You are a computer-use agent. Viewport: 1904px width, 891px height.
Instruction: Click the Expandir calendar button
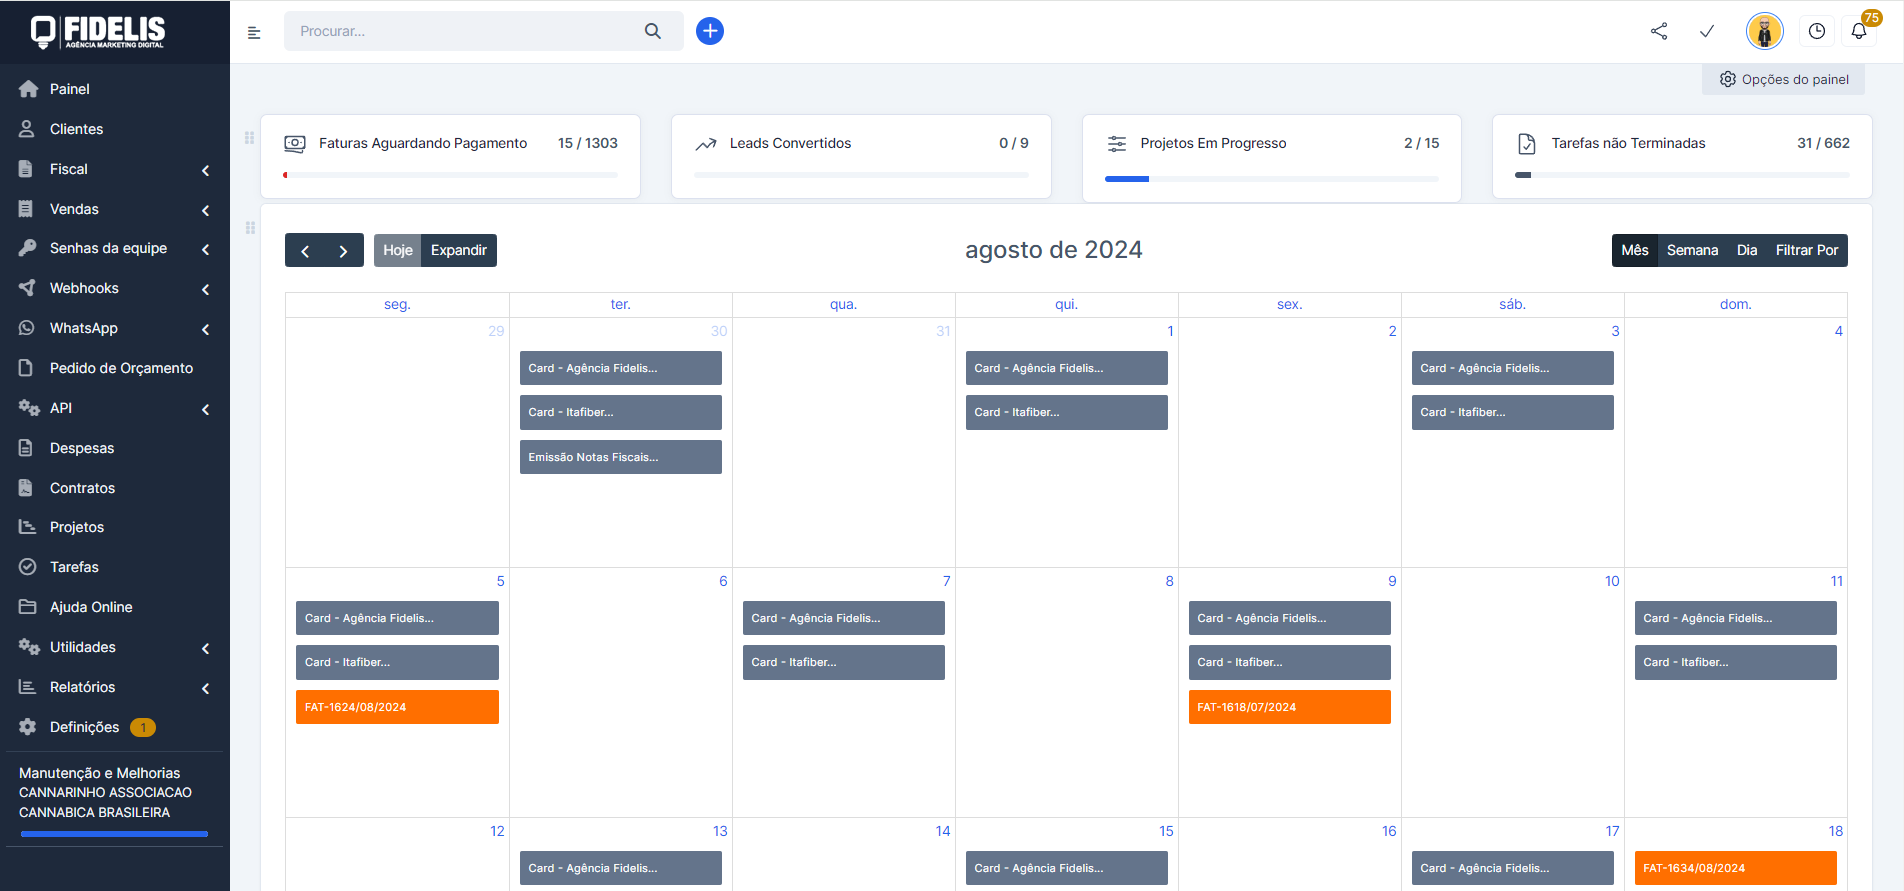tap(459, 250)
